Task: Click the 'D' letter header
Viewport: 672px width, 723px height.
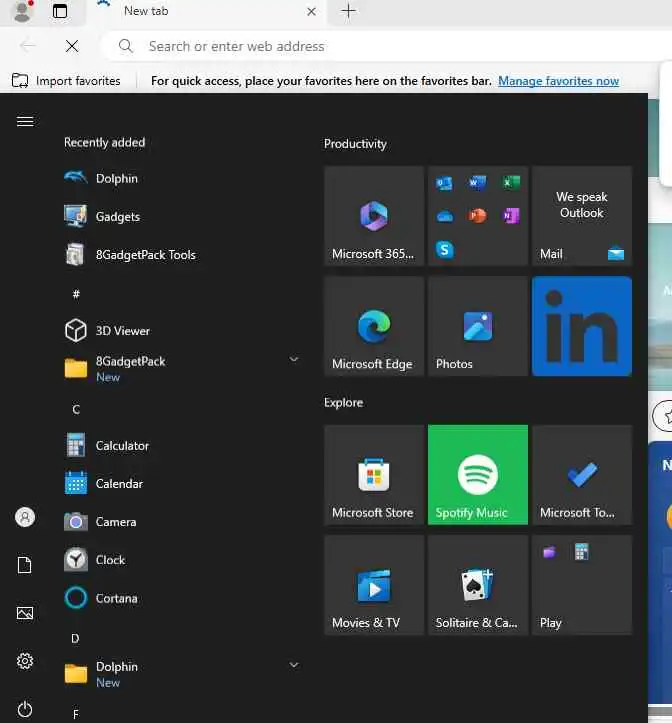Action: (x=75, y=638)
